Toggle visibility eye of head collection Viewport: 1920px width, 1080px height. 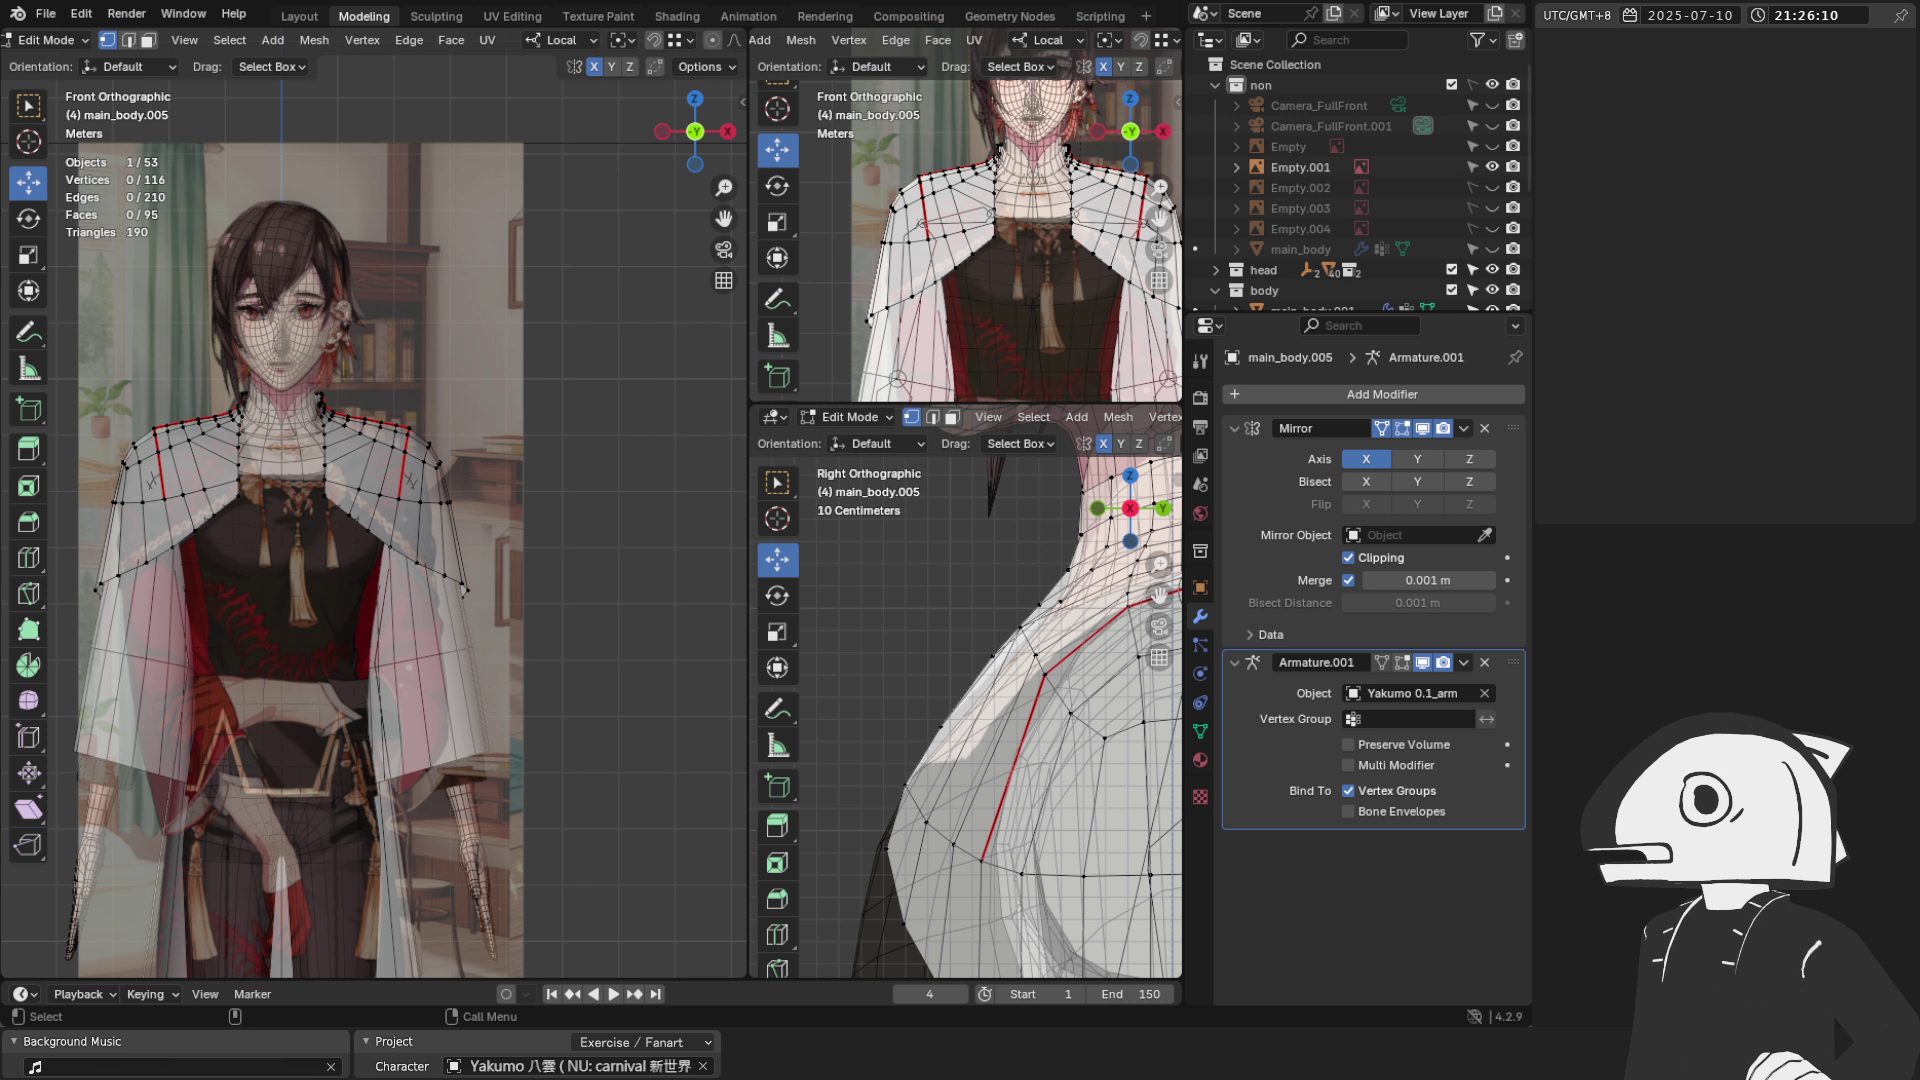coord(1492,270)
